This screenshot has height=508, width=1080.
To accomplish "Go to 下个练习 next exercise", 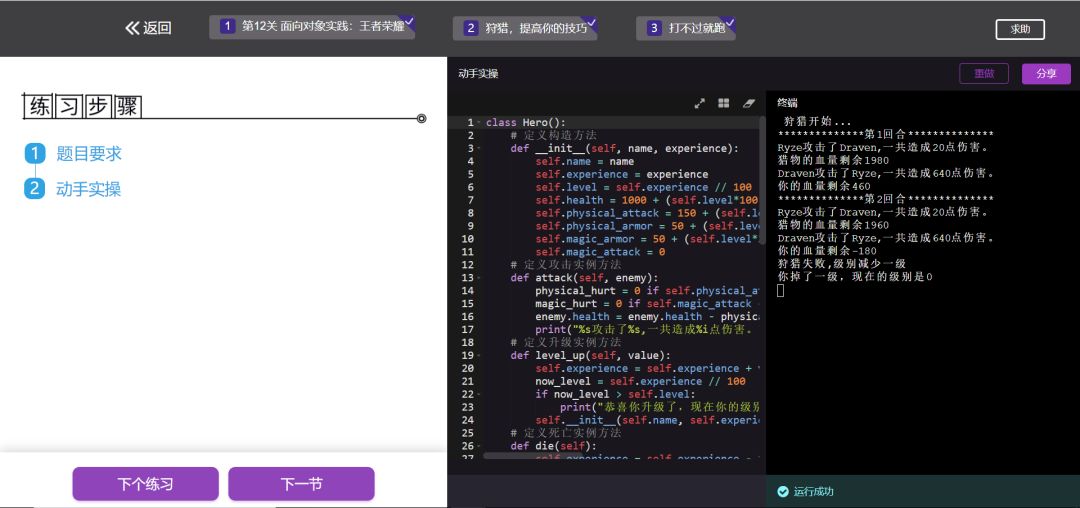I will coord(145,484).
